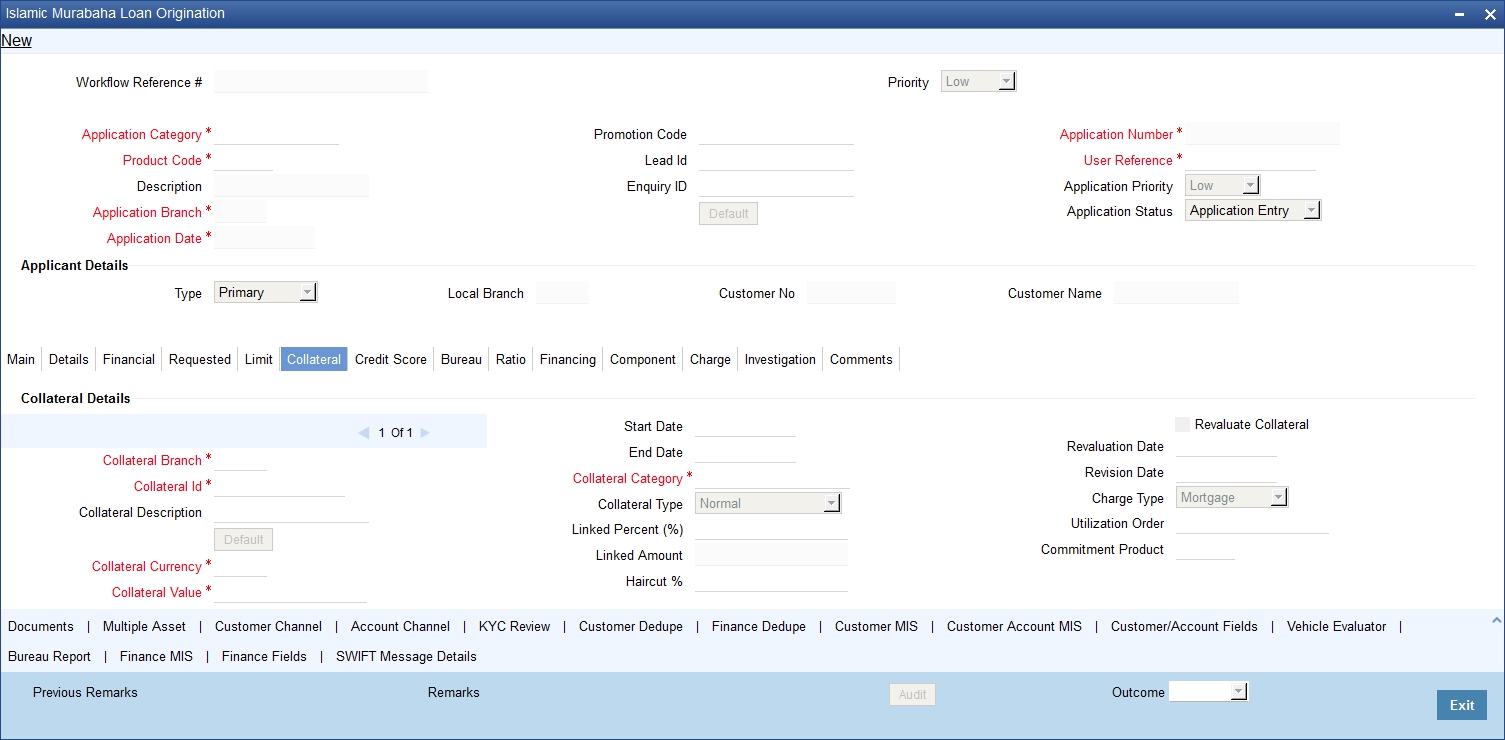
Task: Open the Customer/Account Fields link
Action: 1184,626
